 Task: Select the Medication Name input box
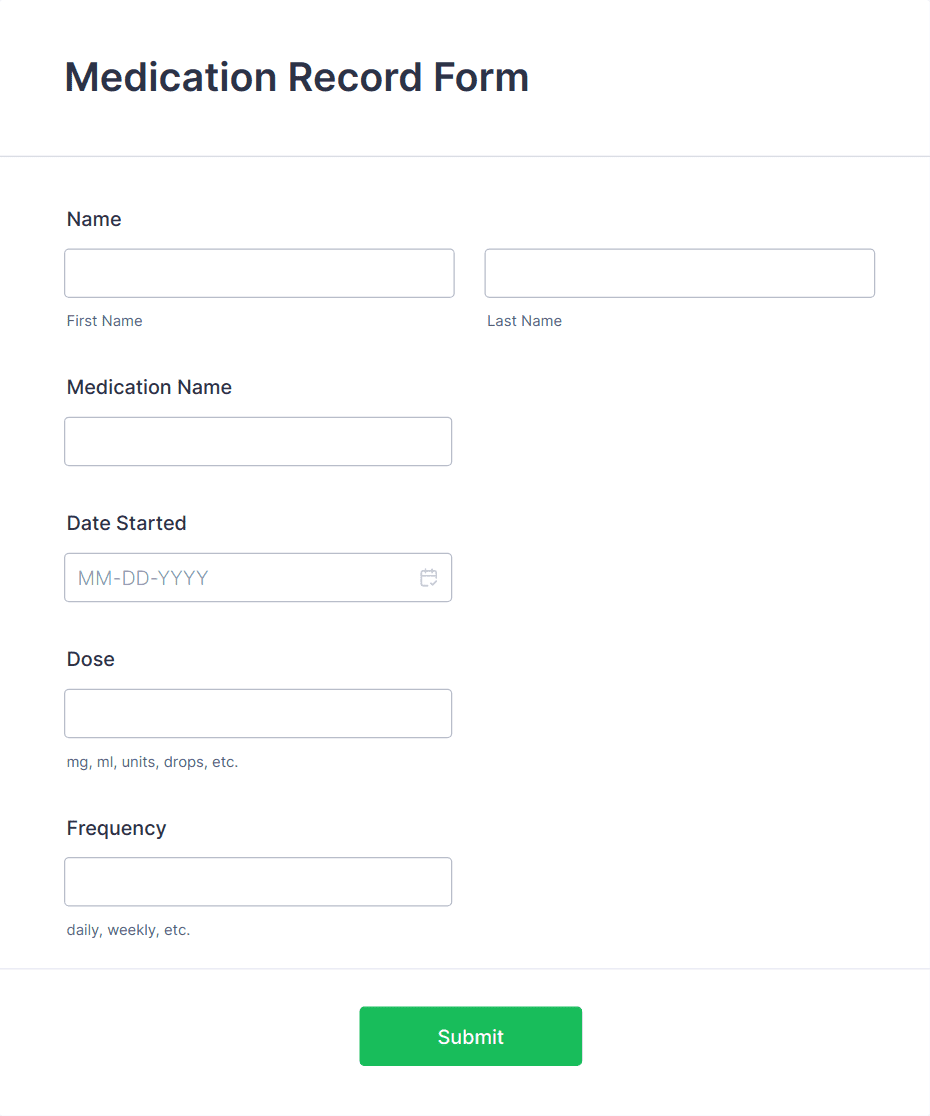[x=258, y=440]
